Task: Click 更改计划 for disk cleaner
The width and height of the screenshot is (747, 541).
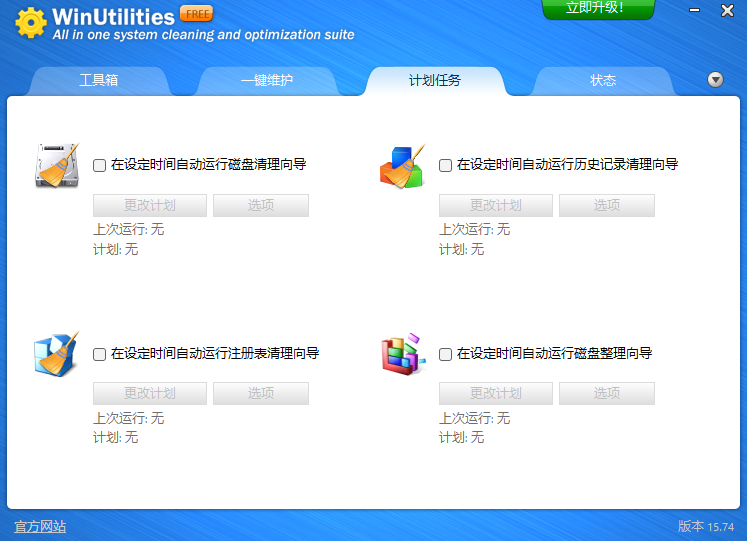Action: (x=150, y=206)
